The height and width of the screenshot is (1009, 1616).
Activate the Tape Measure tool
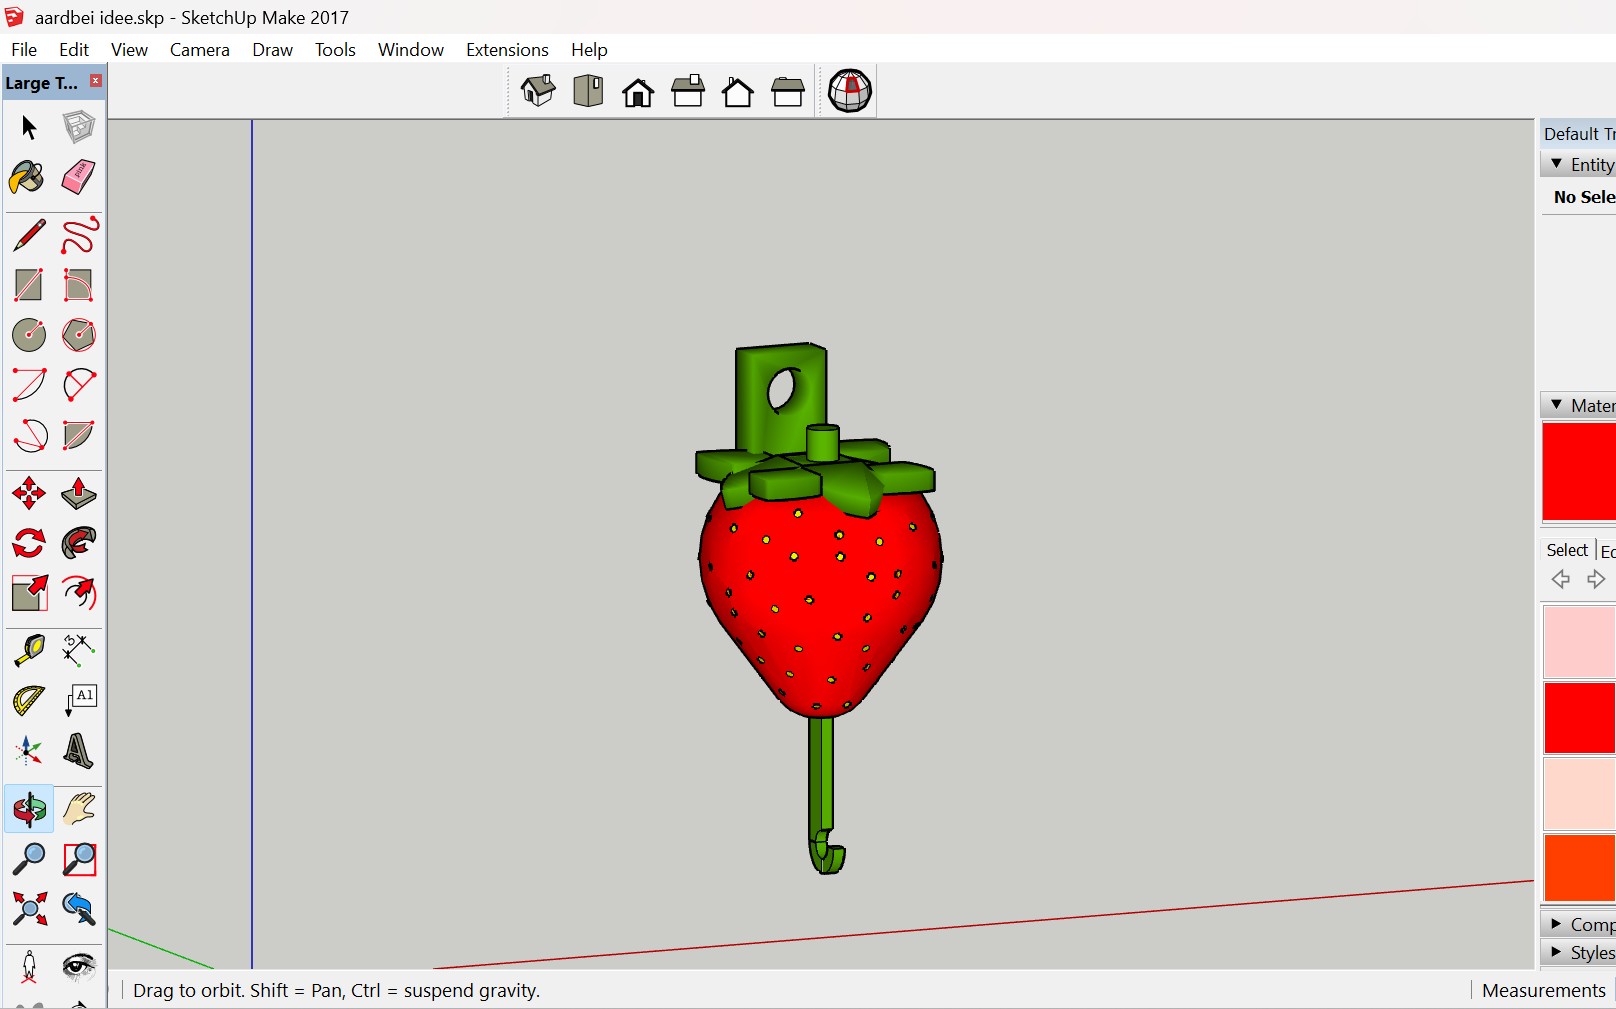[x=28, y=650]
